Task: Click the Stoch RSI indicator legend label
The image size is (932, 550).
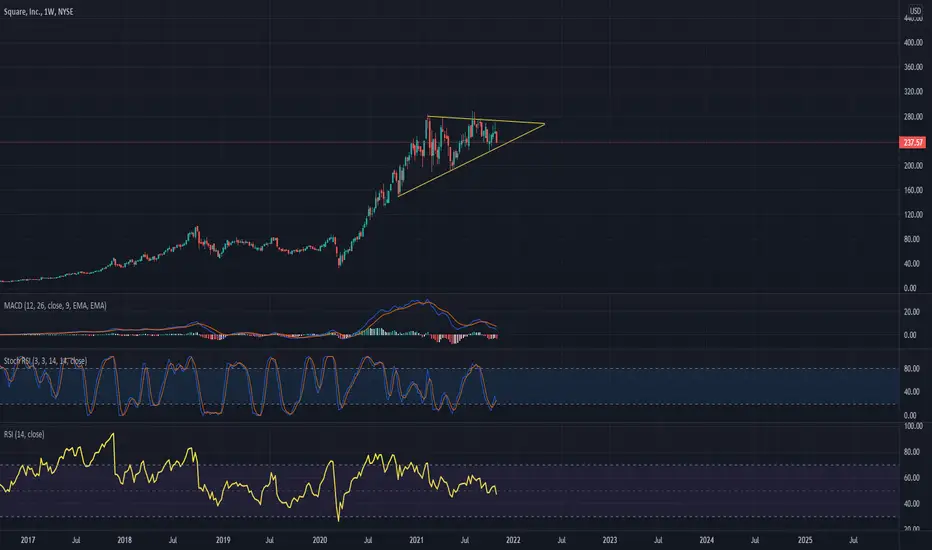Action: pyautogui.click(x=45, y=361)
